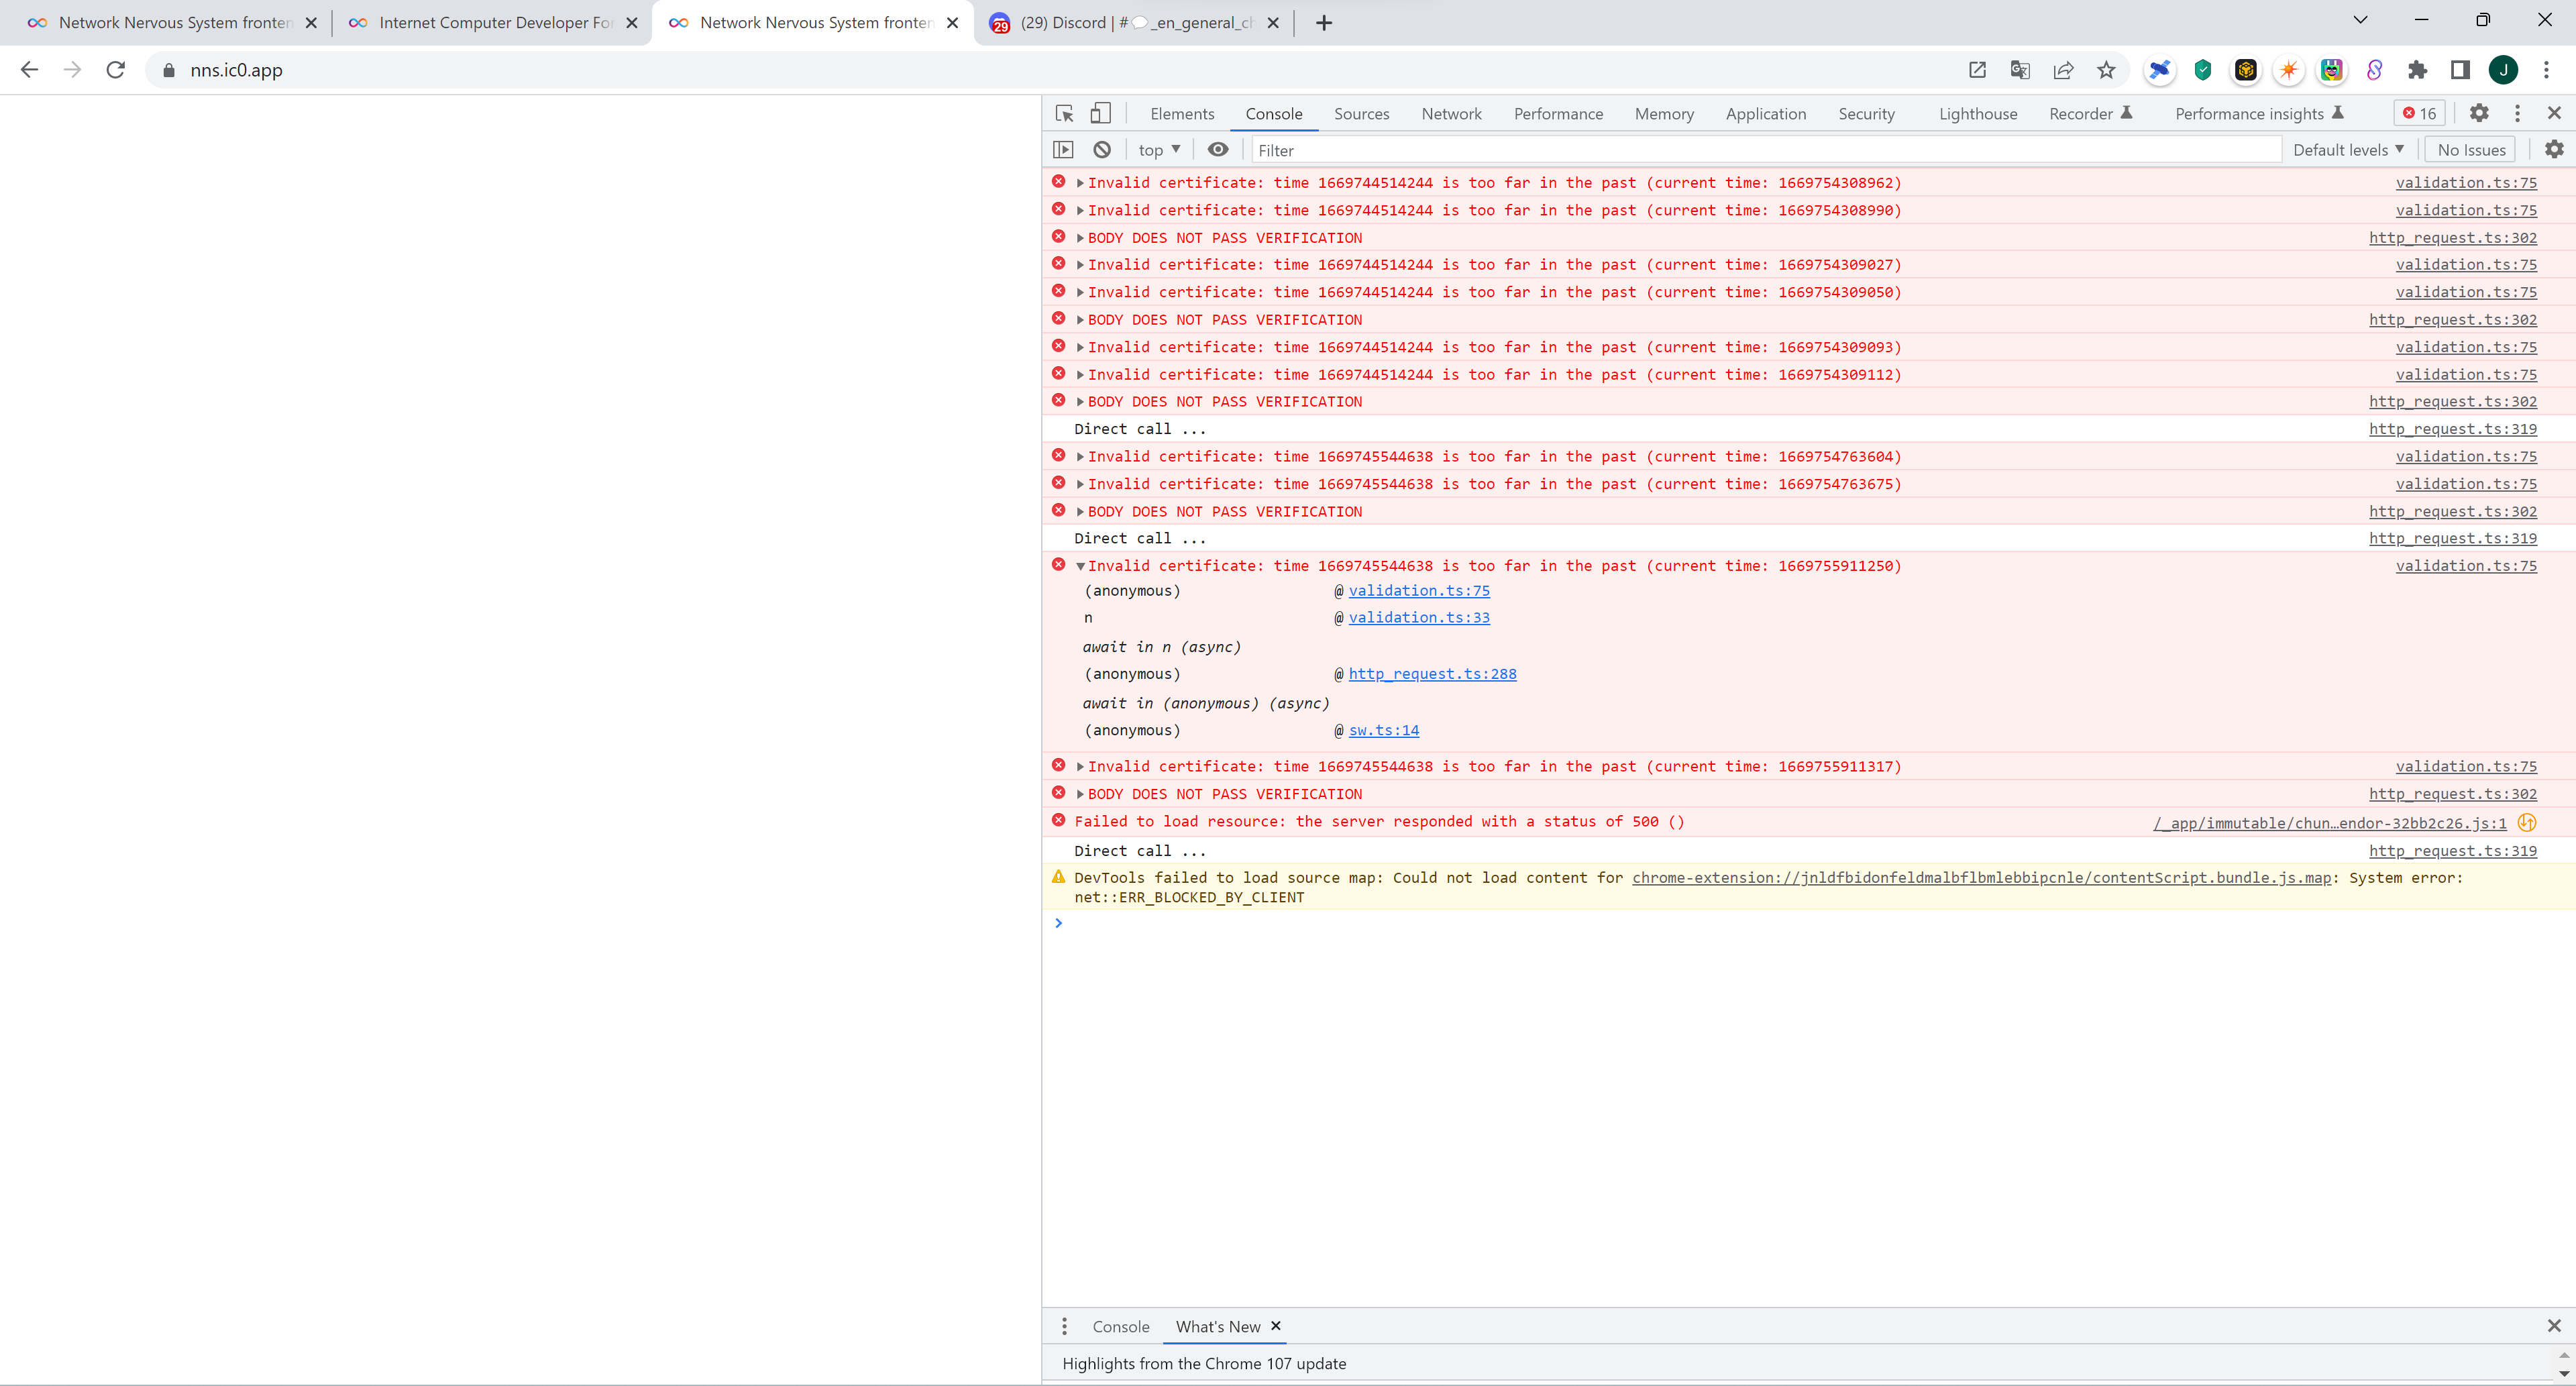The image size is (2576, 1386).
Task: Click the browser reload page icon
Action: [x=116, y=70]
